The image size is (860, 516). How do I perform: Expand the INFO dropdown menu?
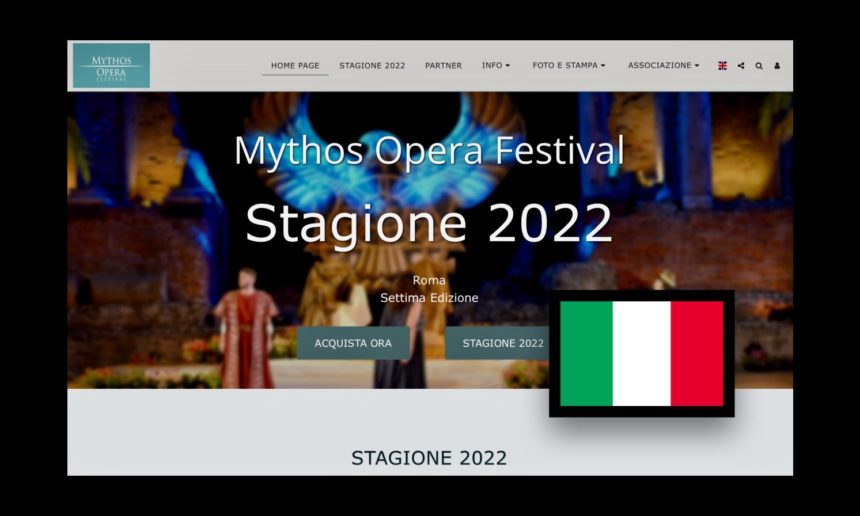[x=496, y=65]
